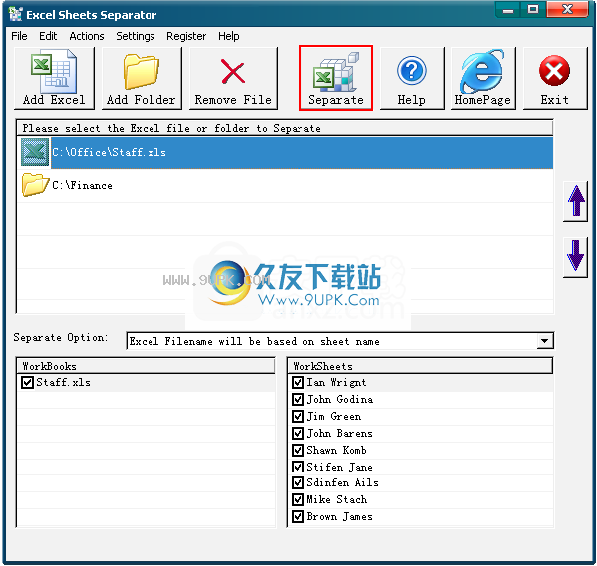This screenshot has height=566, width=597.
Task: Toggle the Sdinfen Ails worksheet checkbox
Action: pos(298,482)
